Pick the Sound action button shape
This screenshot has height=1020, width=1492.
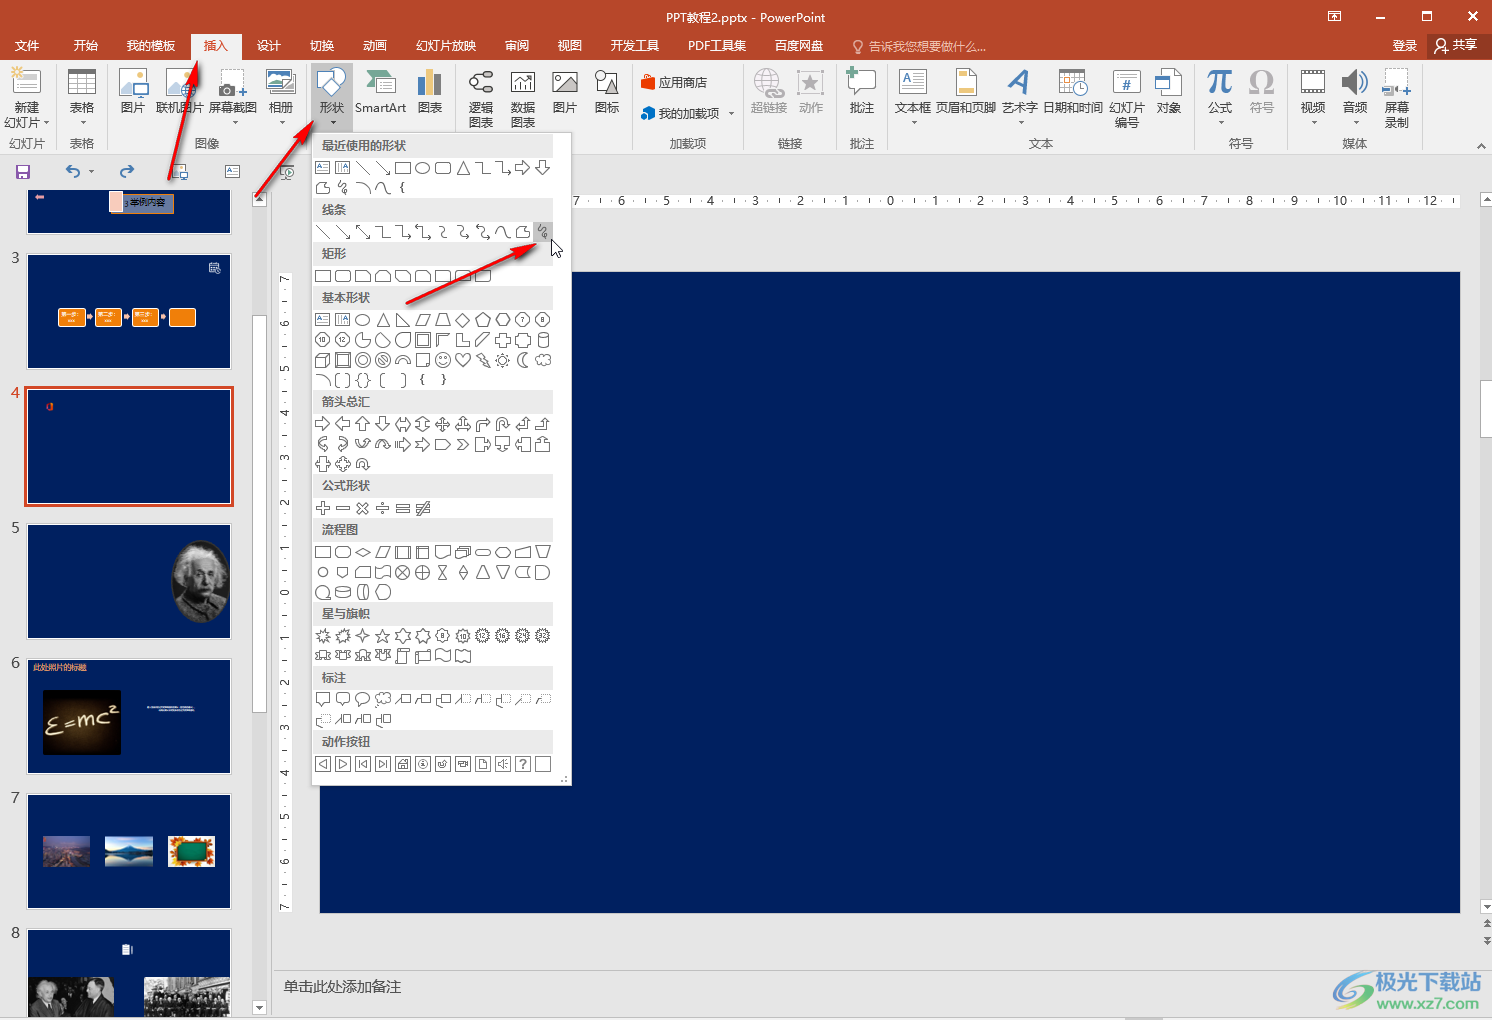pyautogui.click(x=503, y=764)
